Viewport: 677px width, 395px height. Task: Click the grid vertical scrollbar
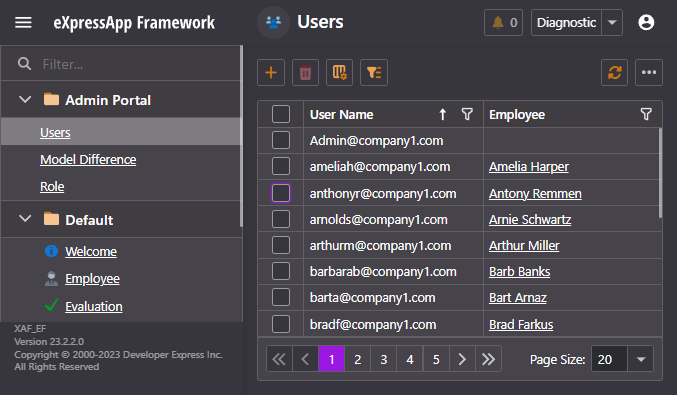(x=660, y=173)
